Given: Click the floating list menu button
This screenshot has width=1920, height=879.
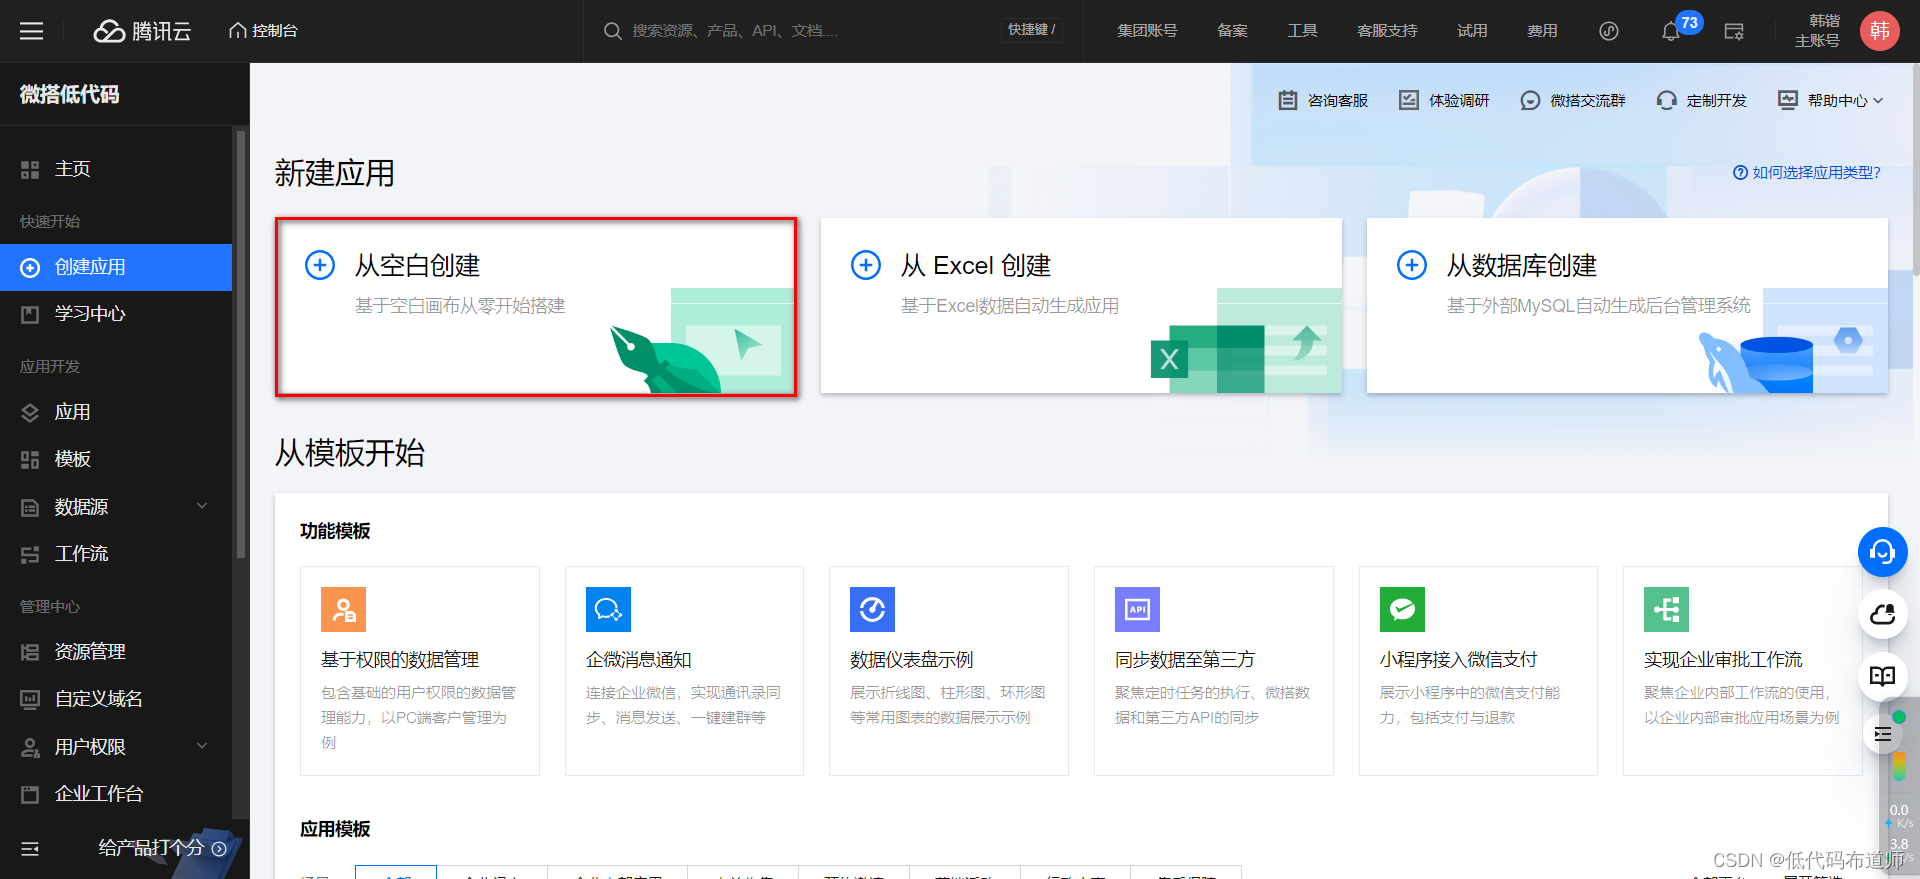Looking at the screenshot, I should pyautogui.click(x=1883, y=735).
